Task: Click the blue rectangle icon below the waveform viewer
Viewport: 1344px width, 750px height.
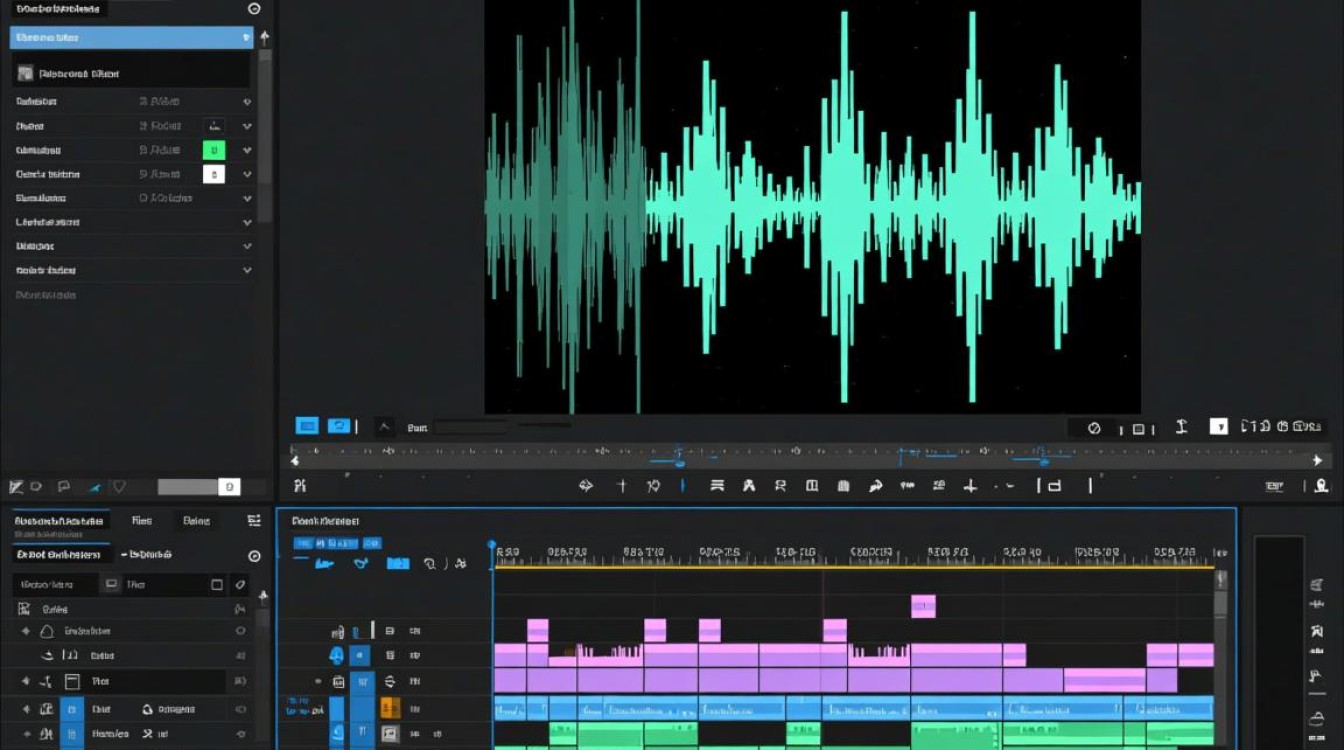Action: coord(307,426)
